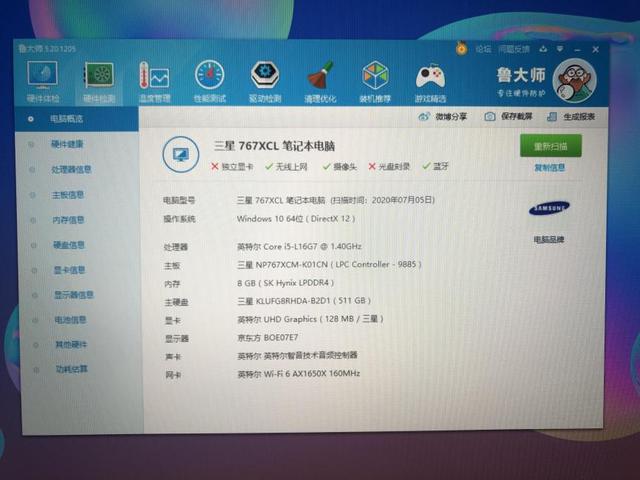Select 显卡信息 in the sidebar

tap(69, 270)
